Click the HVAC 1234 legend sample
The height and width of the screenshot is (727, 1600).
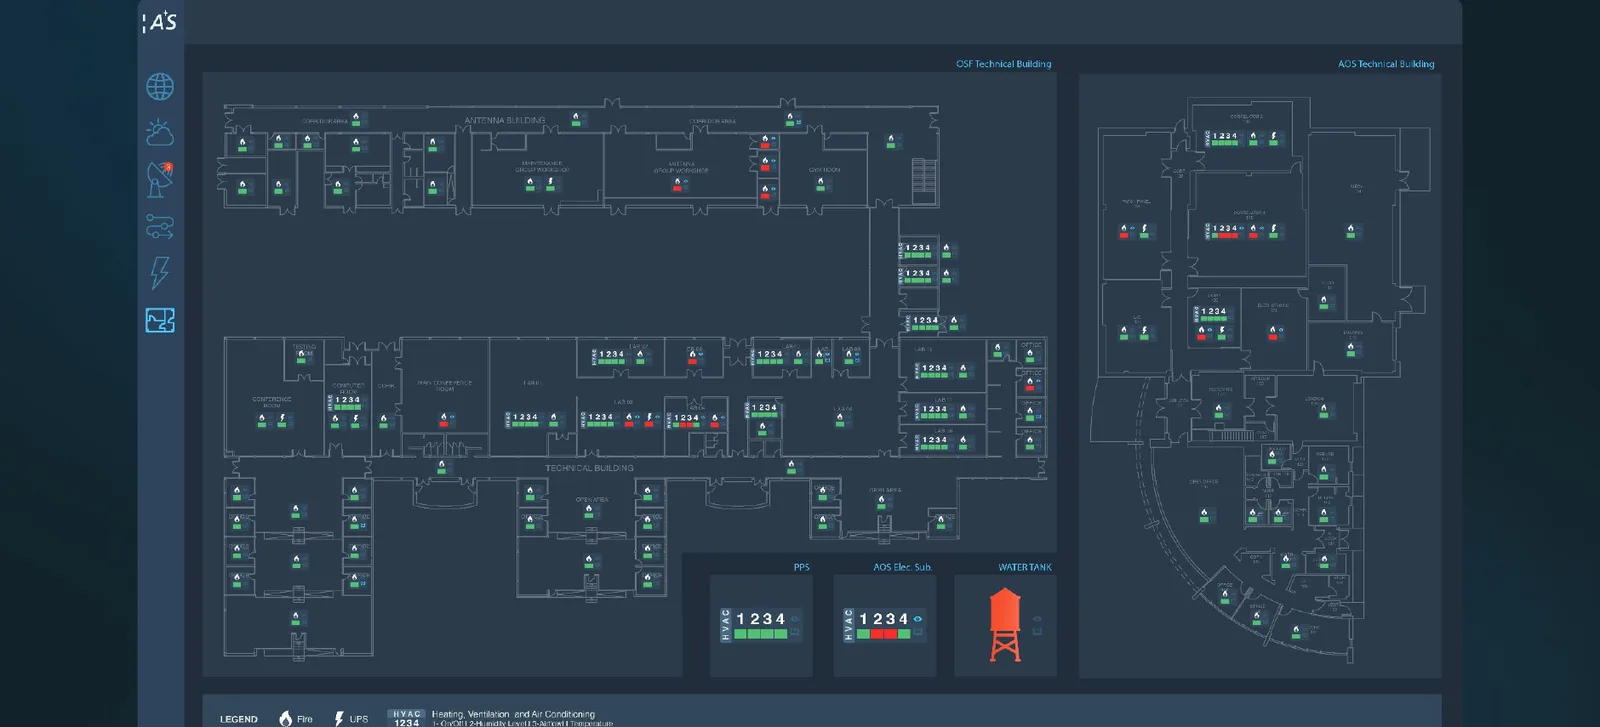coord(406,718)
